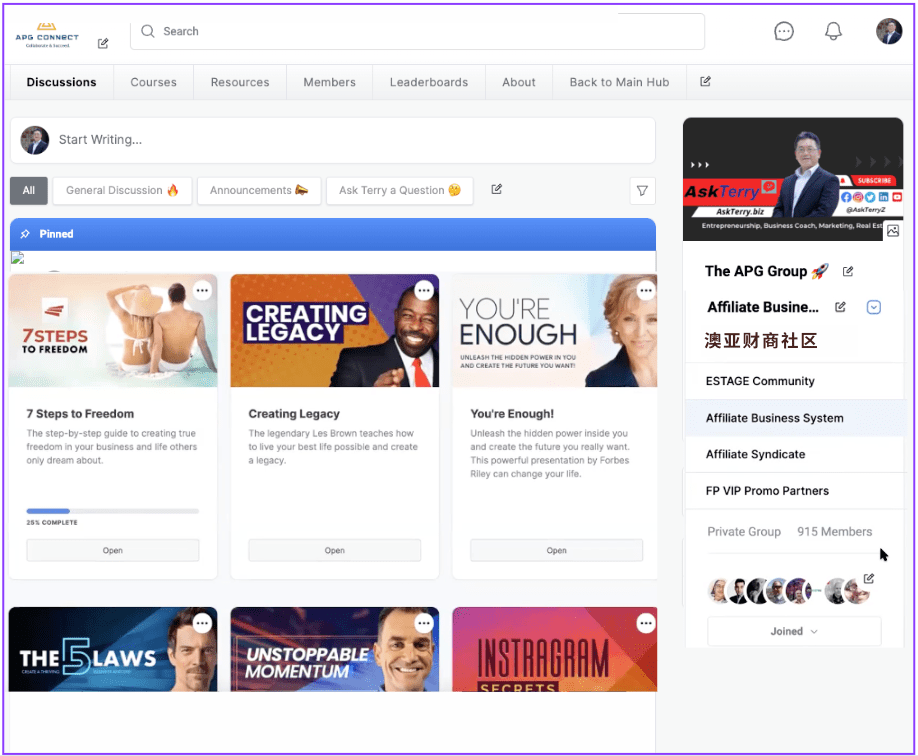Image resolution: width=918 pixels, height=756 pixels.
Task: Click the 915 Members count
Action: tap(834, 532)
